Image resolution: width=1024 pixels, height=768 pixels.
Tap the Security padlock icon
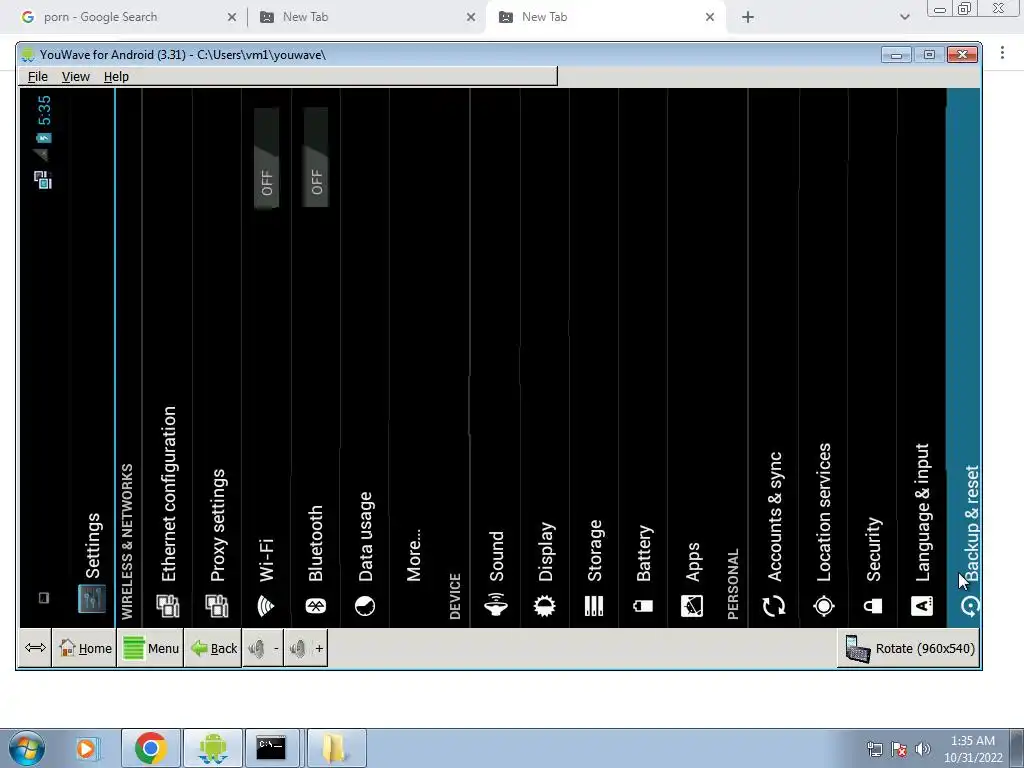pyautogui.click(x=873, y=606)
